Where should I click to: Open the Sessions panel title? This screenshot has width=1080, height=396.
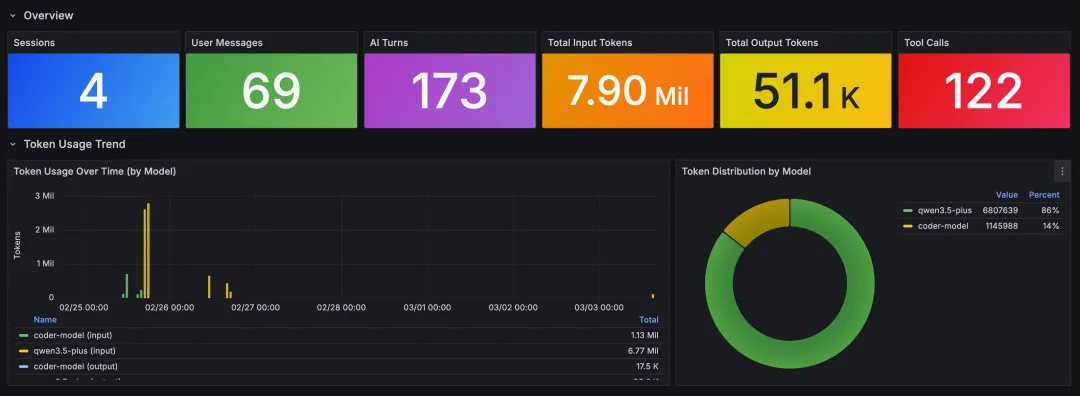pyautogui.click(x=34, y=43)
